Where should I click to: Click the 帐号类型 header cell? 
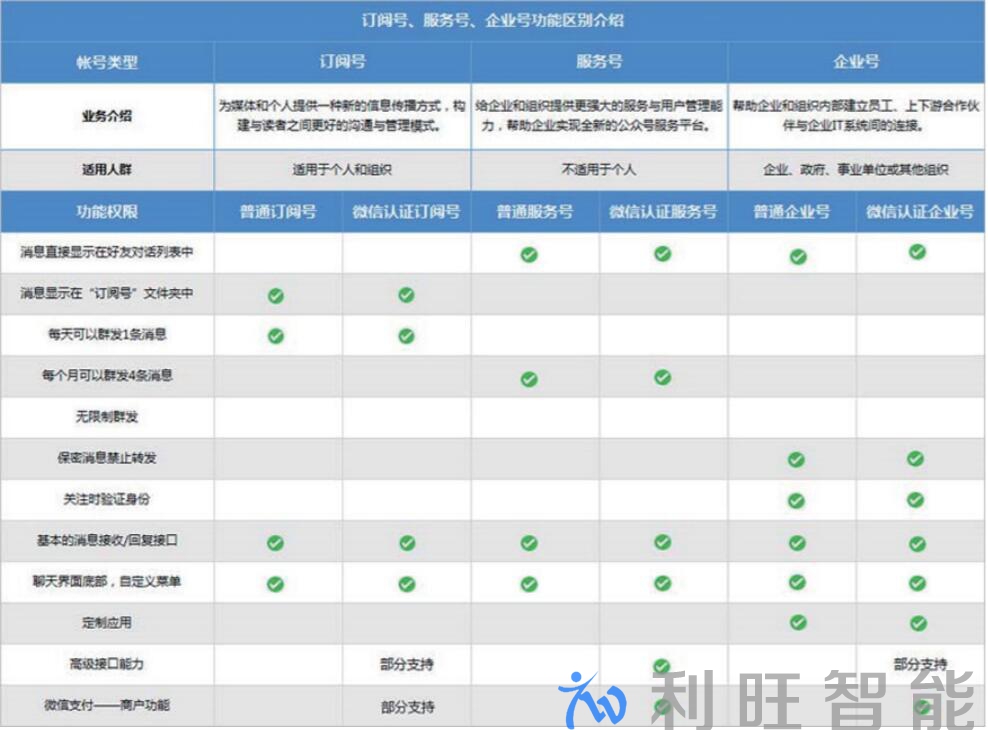107,62
